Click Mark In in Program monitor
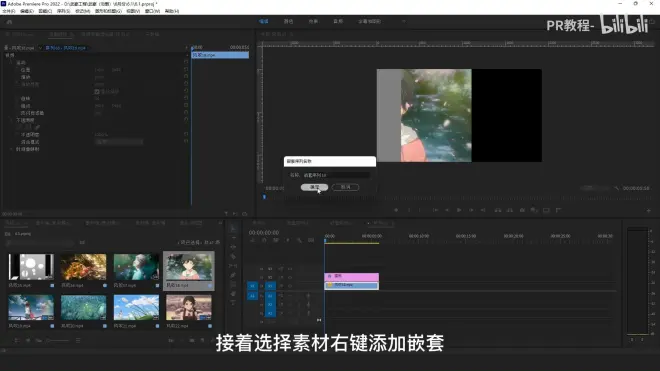 [409, 210]
